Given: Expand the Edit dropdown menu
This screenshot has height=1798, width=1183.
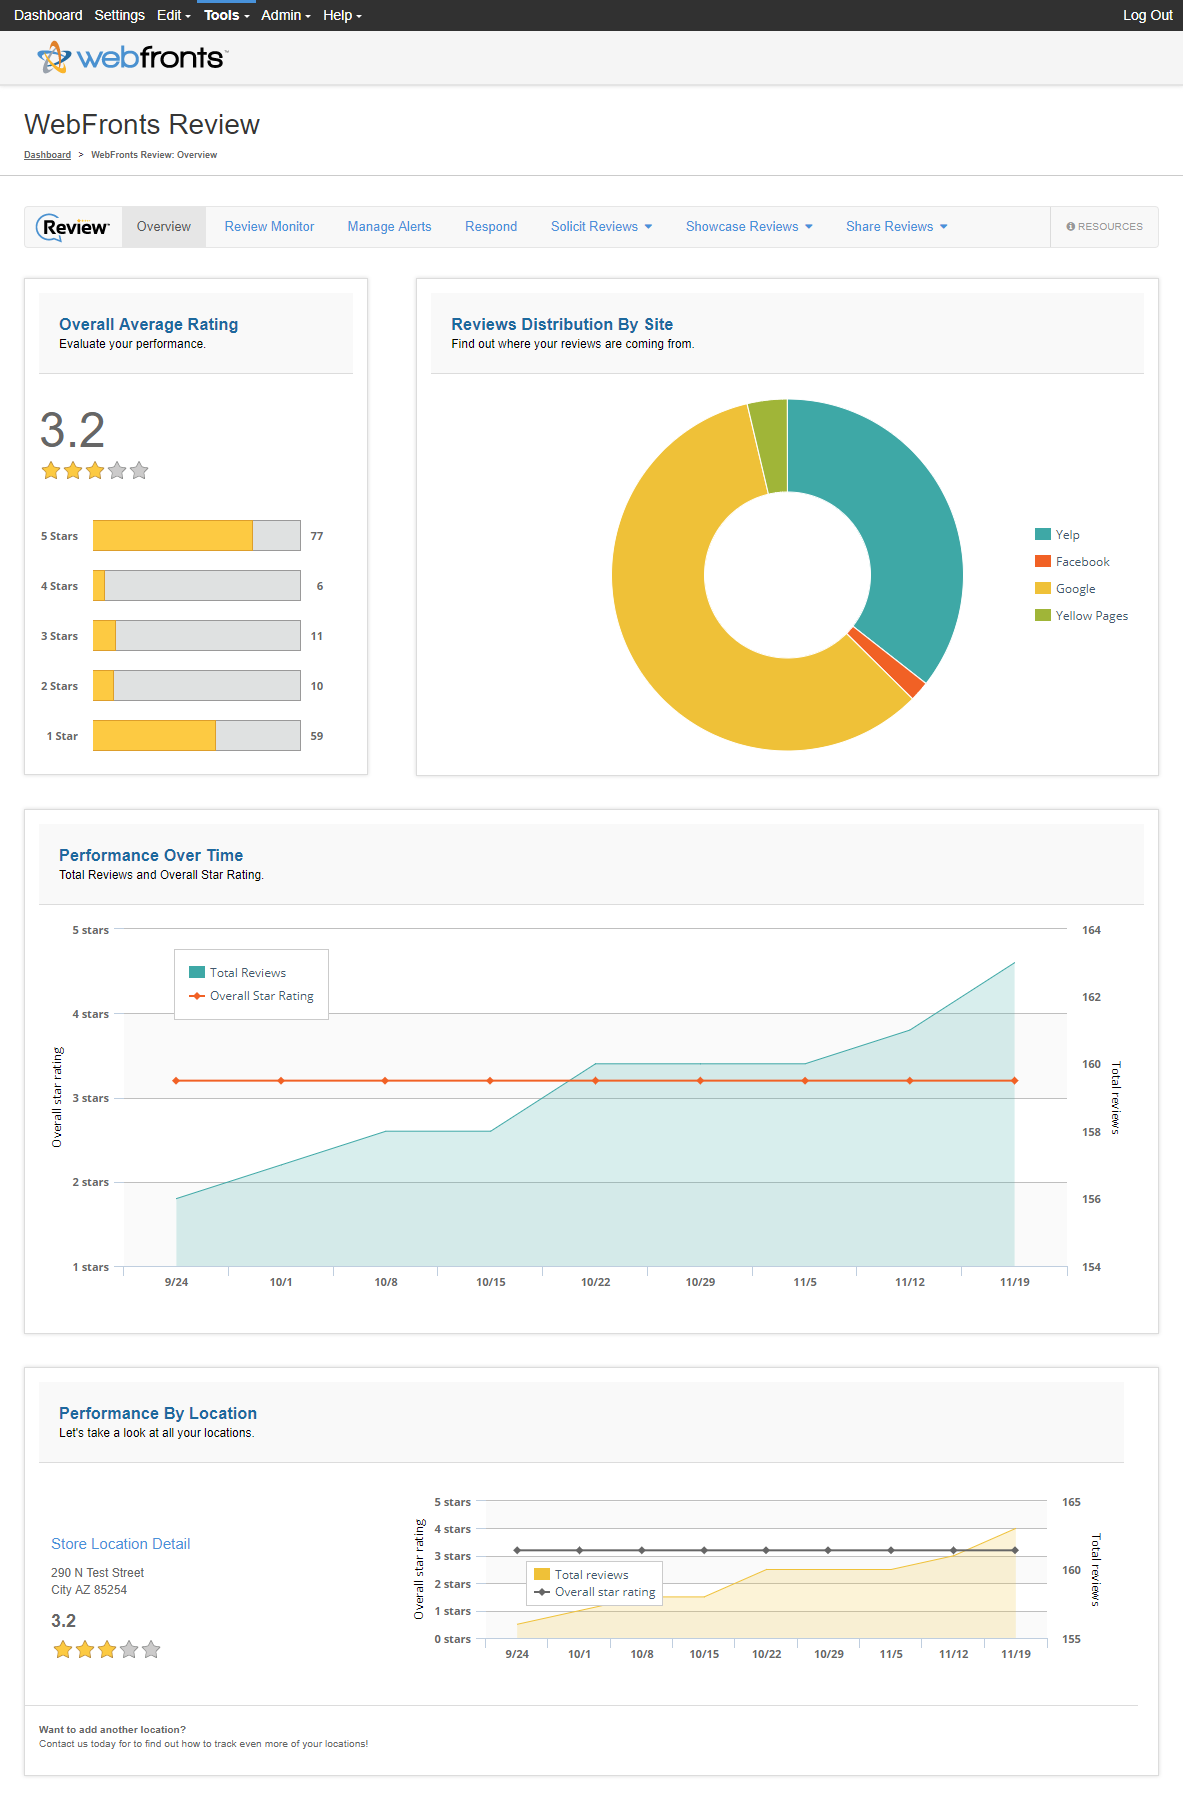Looking at the screenshot, I should pos(173,15).
